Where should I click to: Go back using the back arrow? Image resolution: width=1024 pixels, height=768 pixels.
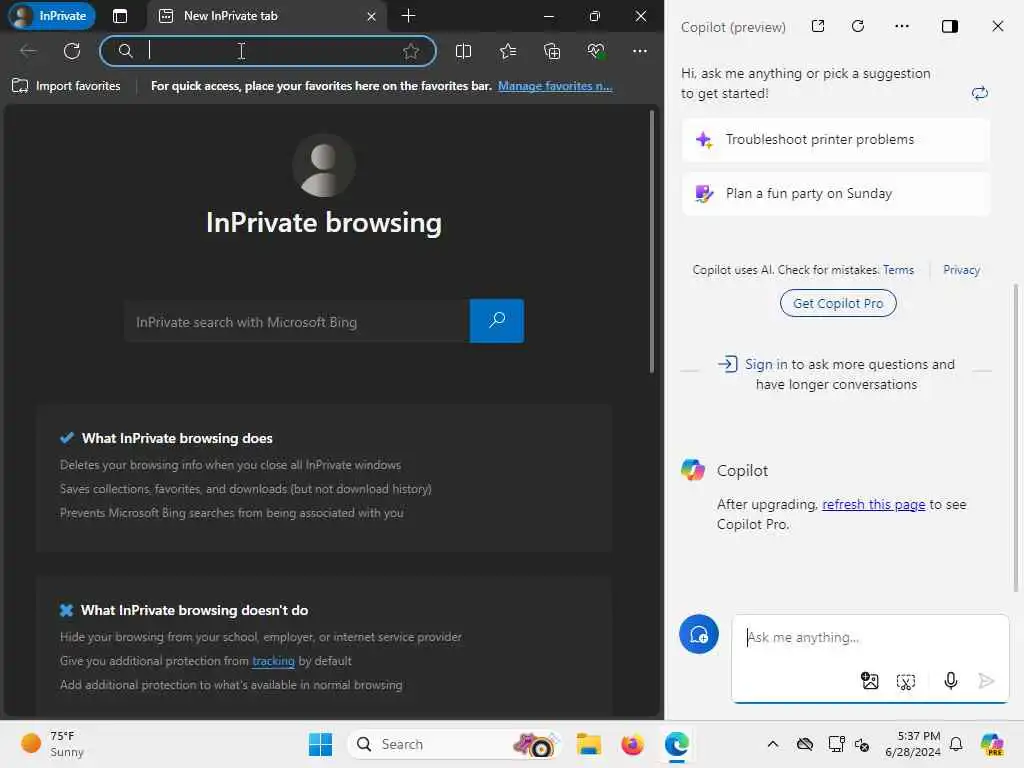point(28,51)
